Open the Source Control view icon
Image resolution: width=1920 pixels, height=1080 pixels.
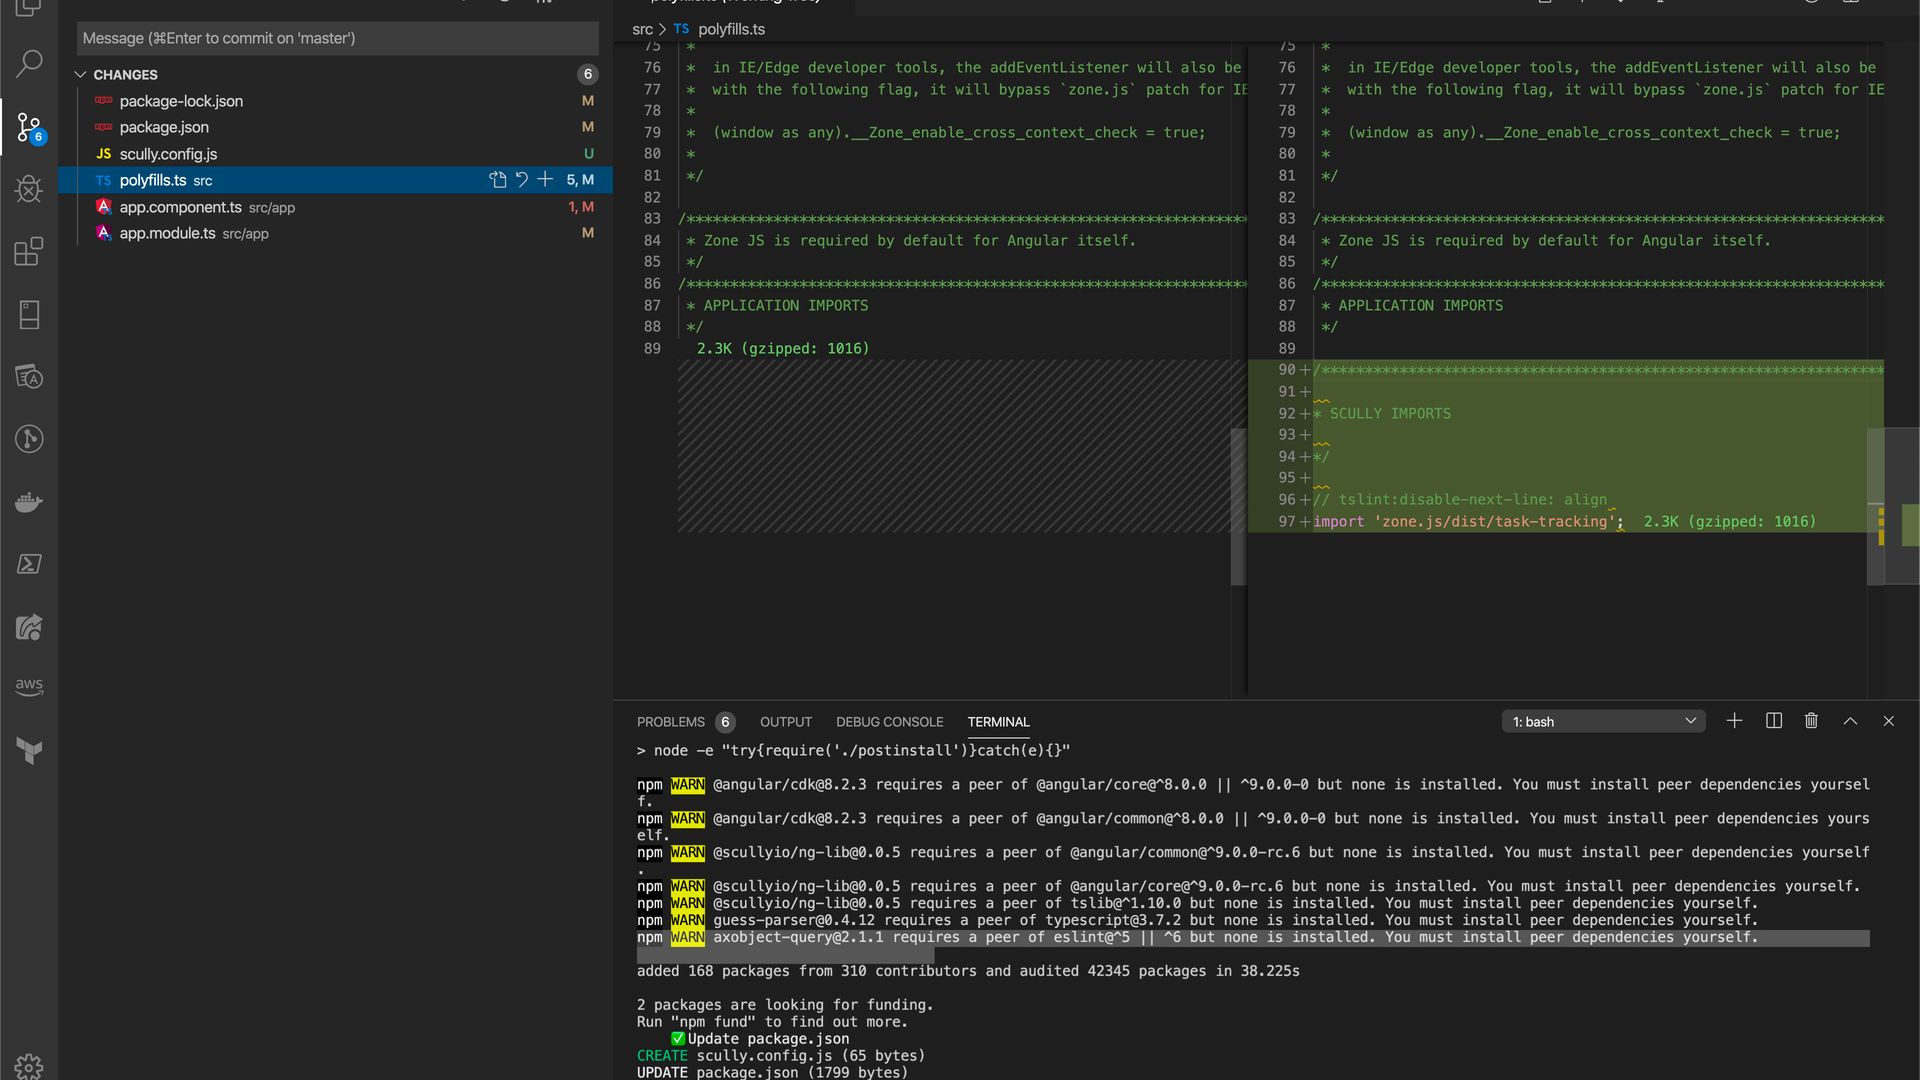point(29,127)
